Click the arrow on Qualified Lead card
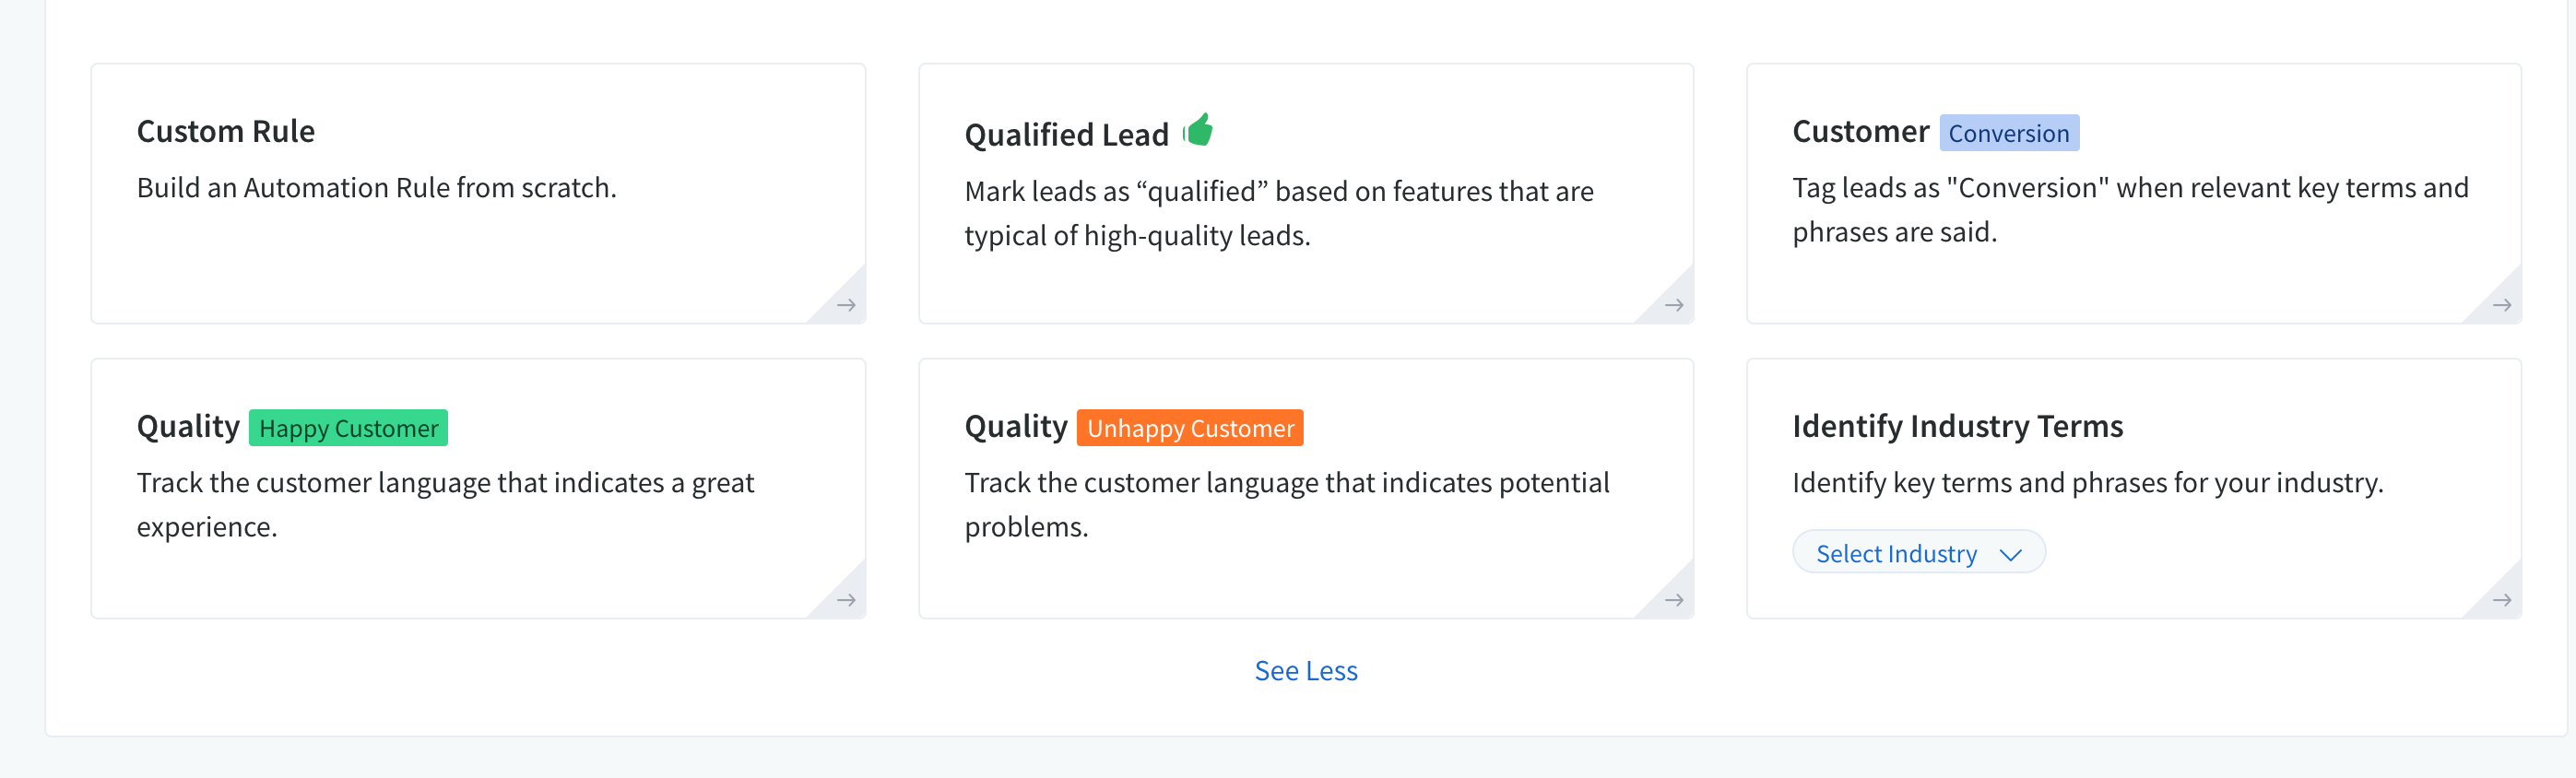This screenshot has height=778, width=2576. point(1674,305)
